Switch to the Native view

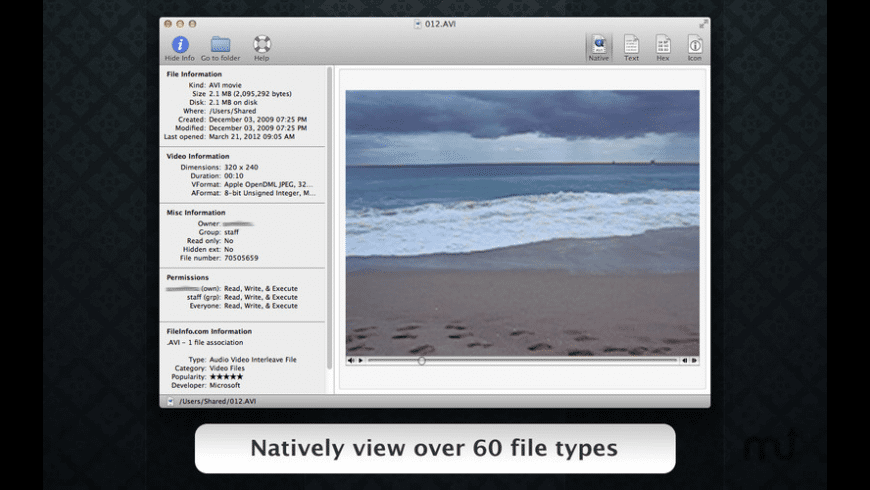click(x=599, y=48)
